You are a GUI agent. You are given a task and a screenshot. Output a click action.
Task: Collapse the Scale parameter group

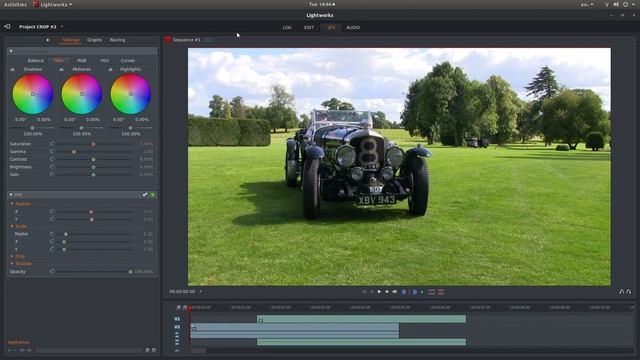[12, 226]
